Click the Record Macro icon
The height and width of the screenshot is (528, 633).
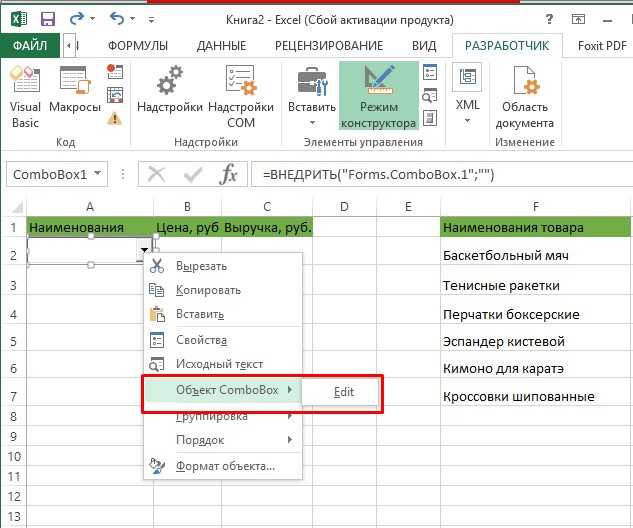coord(115,72)
